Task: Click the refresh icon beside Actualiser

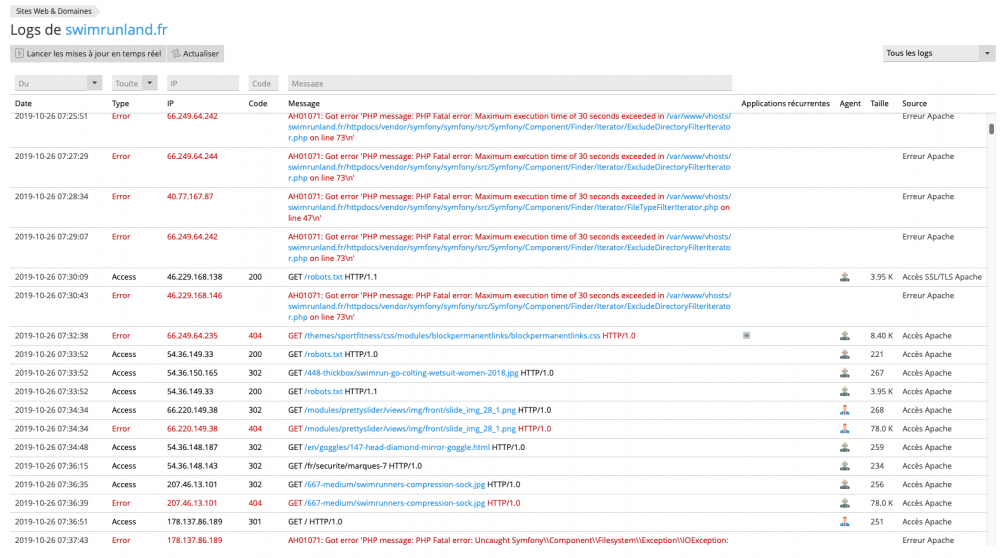Action: point(176,54)
